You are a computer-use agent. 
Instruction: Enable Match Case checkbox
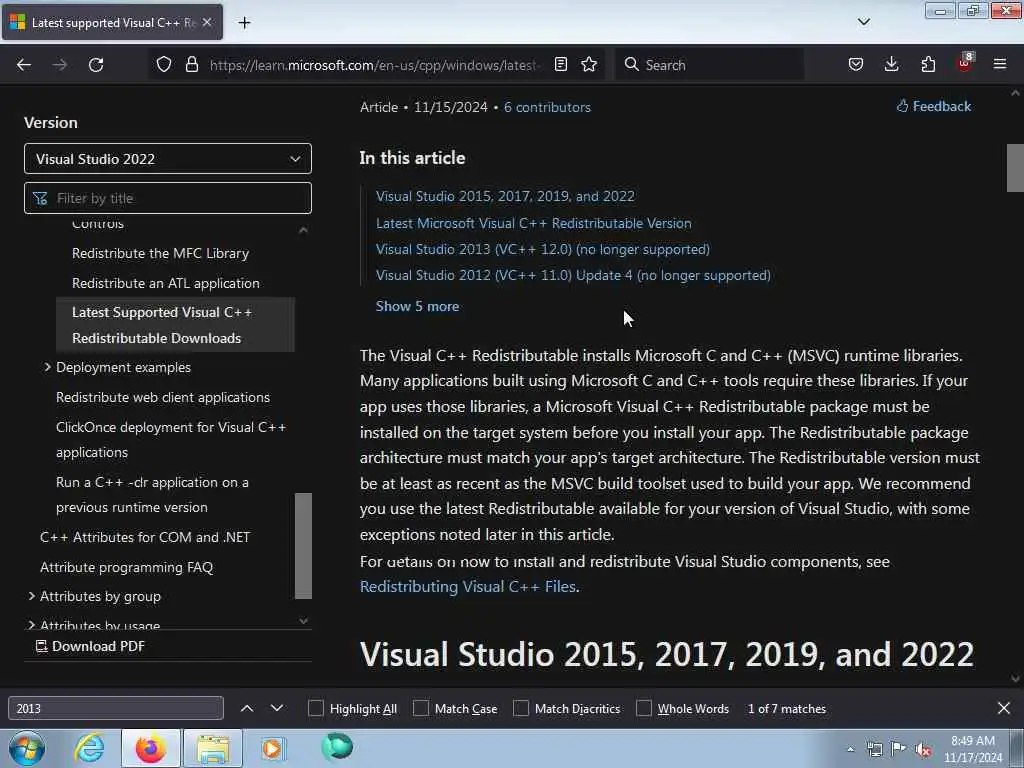coord(421,708)
